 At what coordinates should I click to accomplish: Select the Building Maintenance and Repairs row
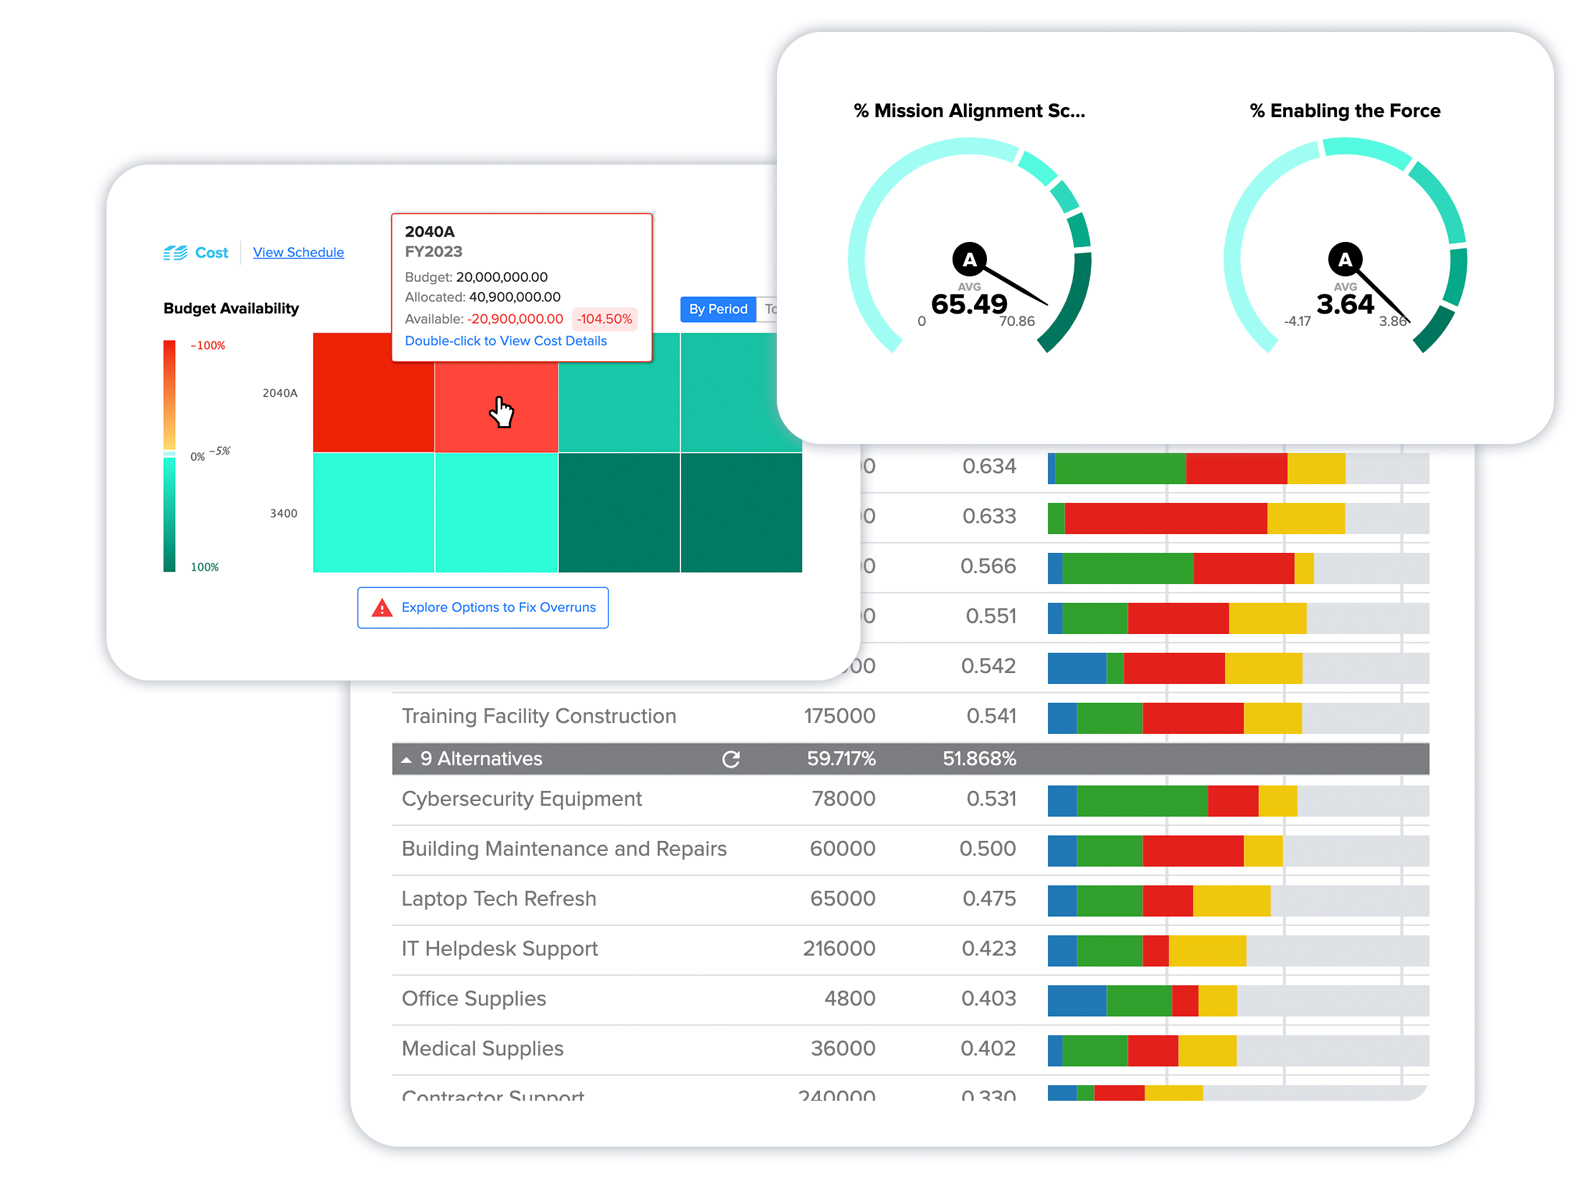click(563, 849)
